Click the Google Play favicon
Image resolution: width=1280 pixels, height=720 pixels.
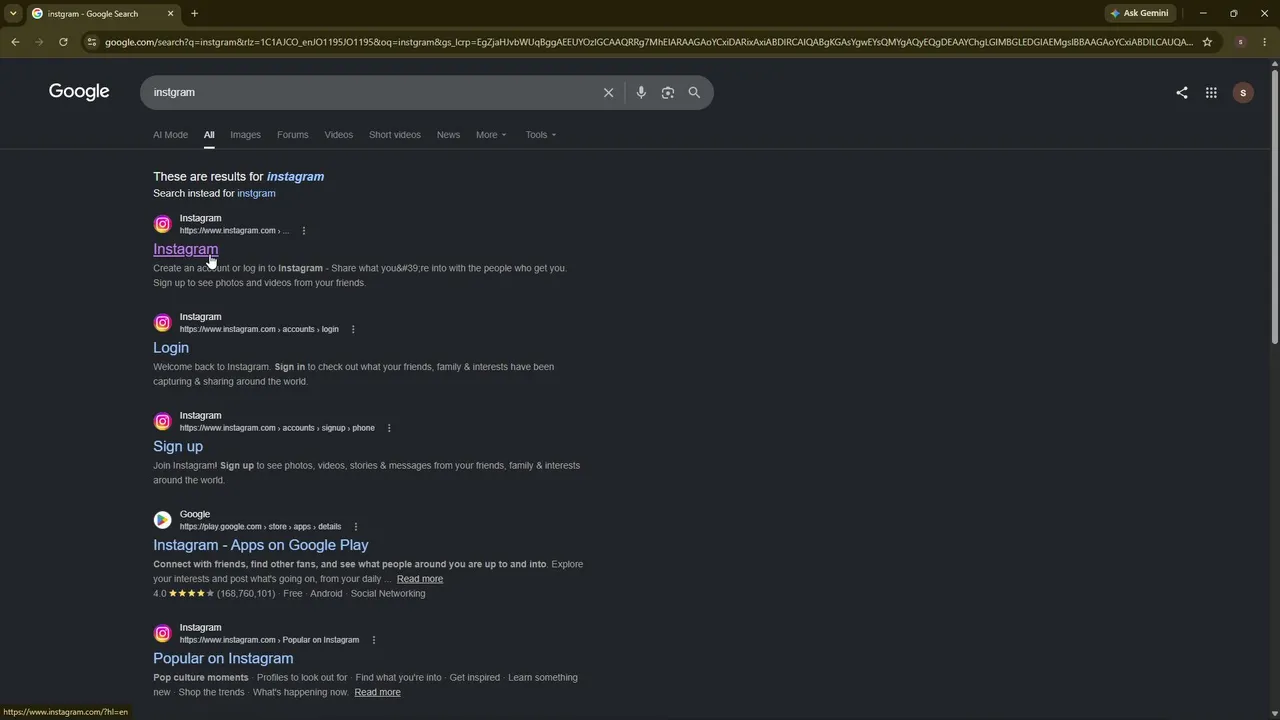point(162,520)
